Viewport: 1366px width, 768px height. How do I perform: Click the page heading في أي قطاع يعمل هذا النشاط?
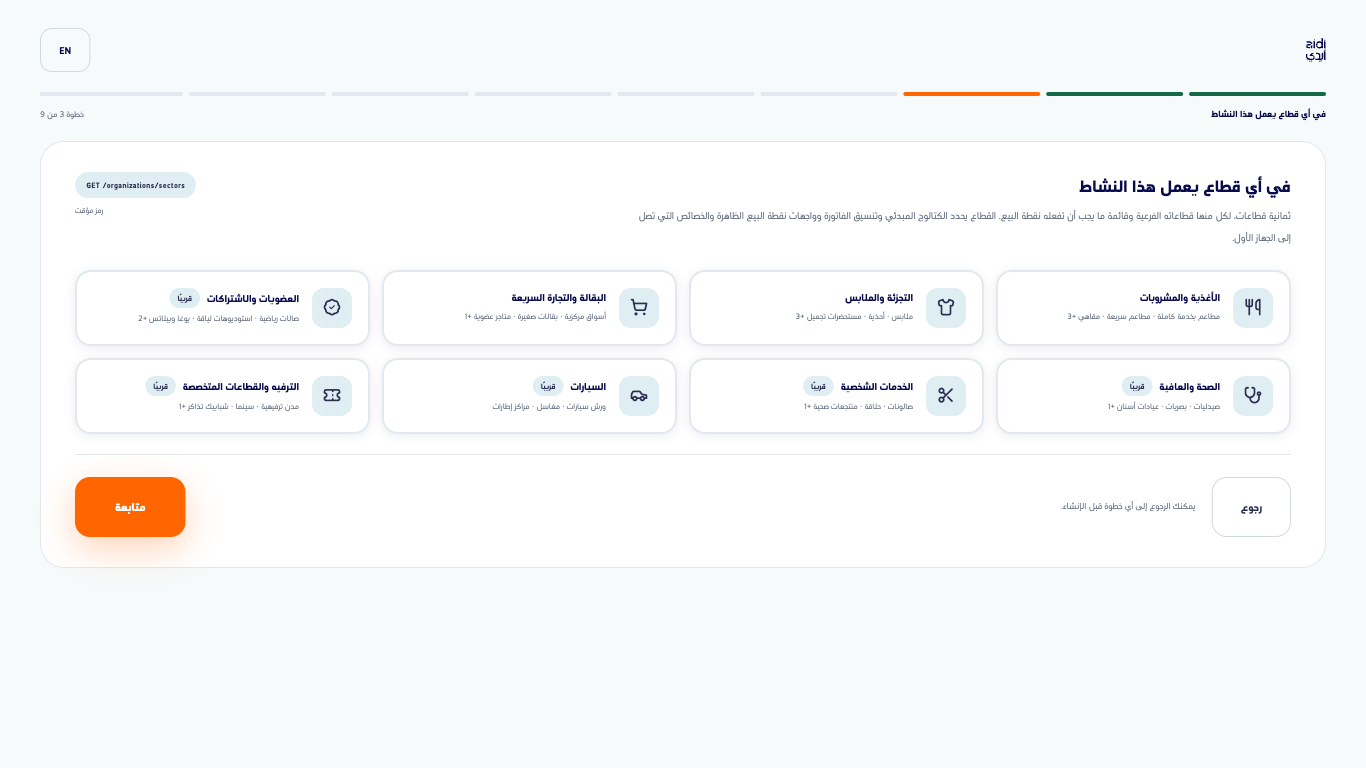coord(1184,186)
